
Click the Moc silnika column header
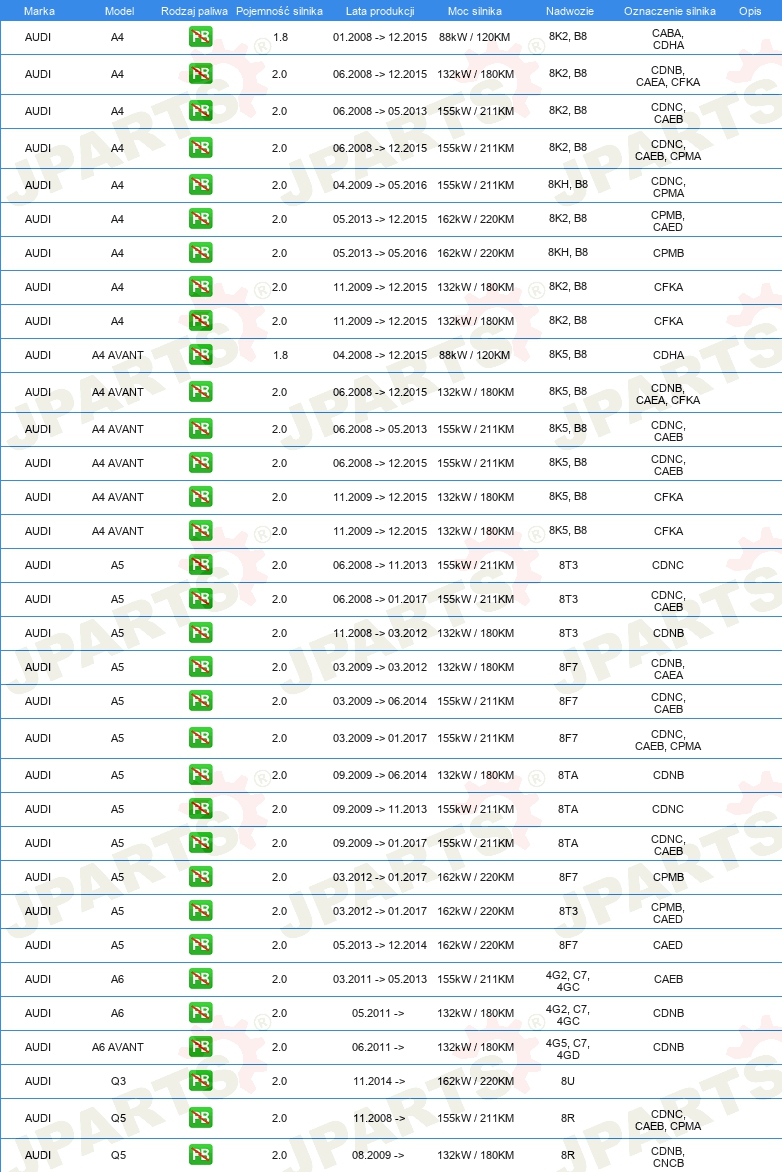(x=475, y=11)
